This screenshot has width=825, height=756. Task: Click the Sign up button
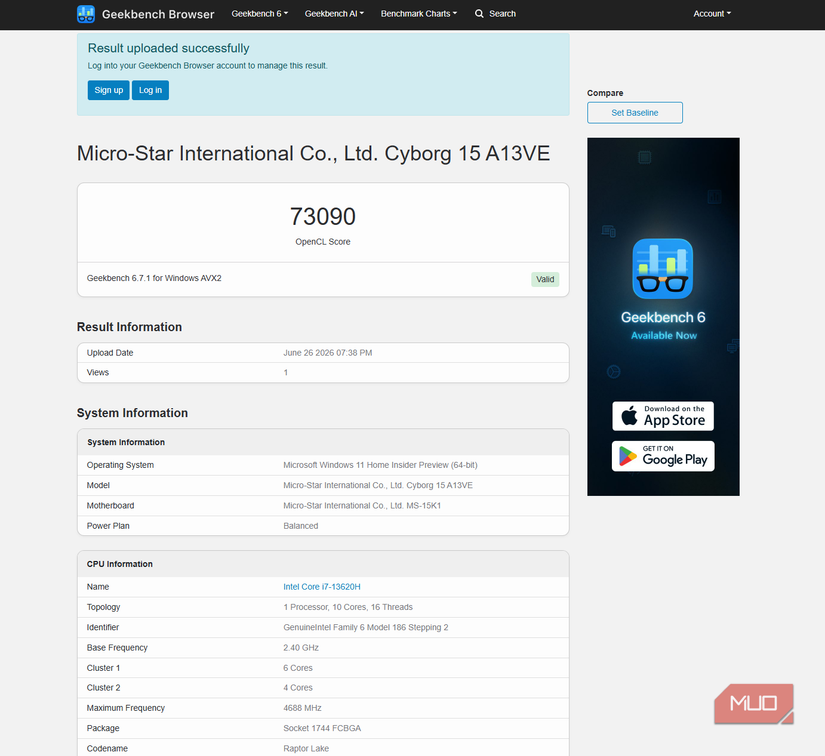pyautogui.click(x=108, y=90)
